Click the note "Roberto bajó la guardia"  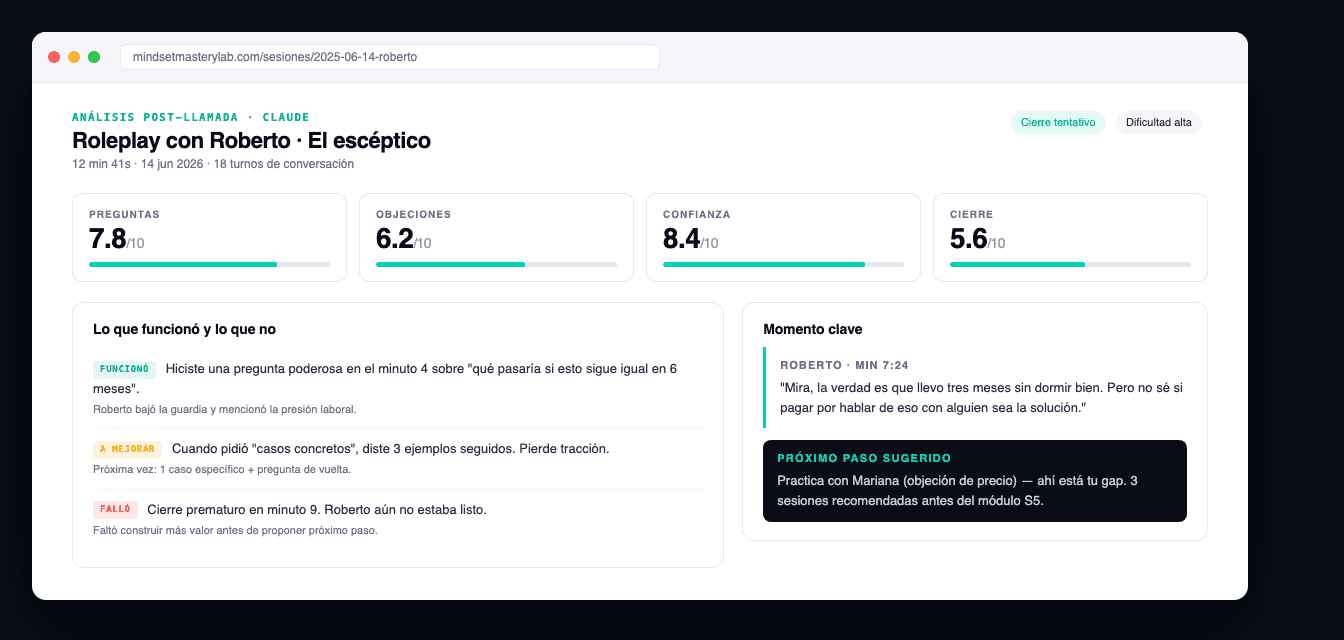(x=224, y=409)
